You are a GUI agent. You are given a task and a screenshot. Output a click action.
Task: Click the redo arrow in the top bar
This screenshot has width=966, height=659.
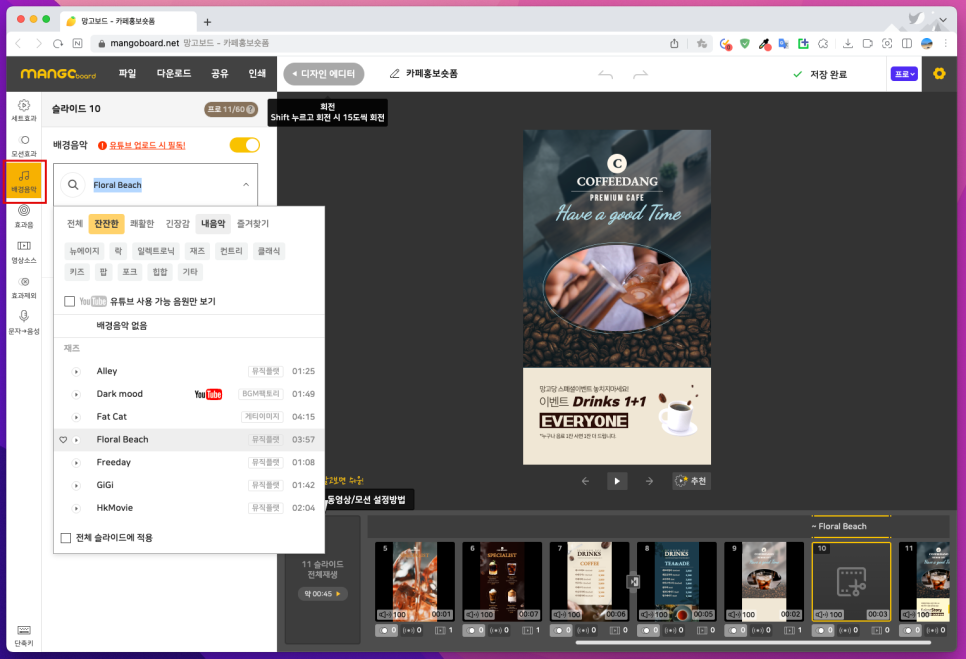641,75
